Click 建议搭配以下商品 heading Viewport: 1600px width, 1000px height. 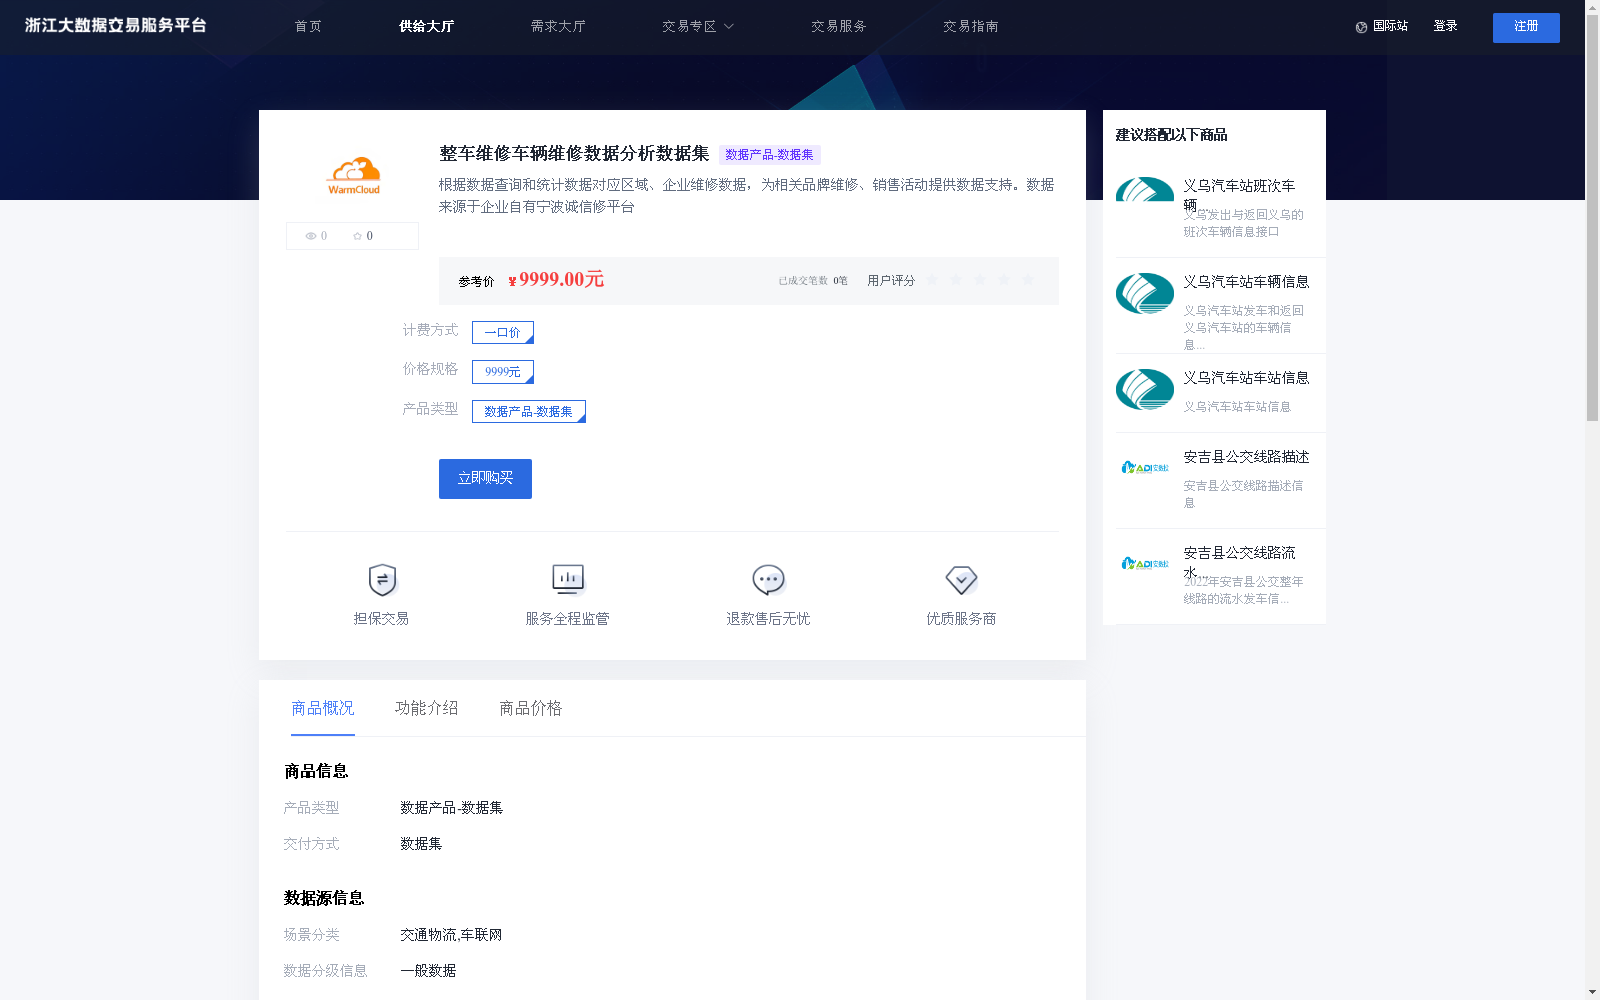1171,135
